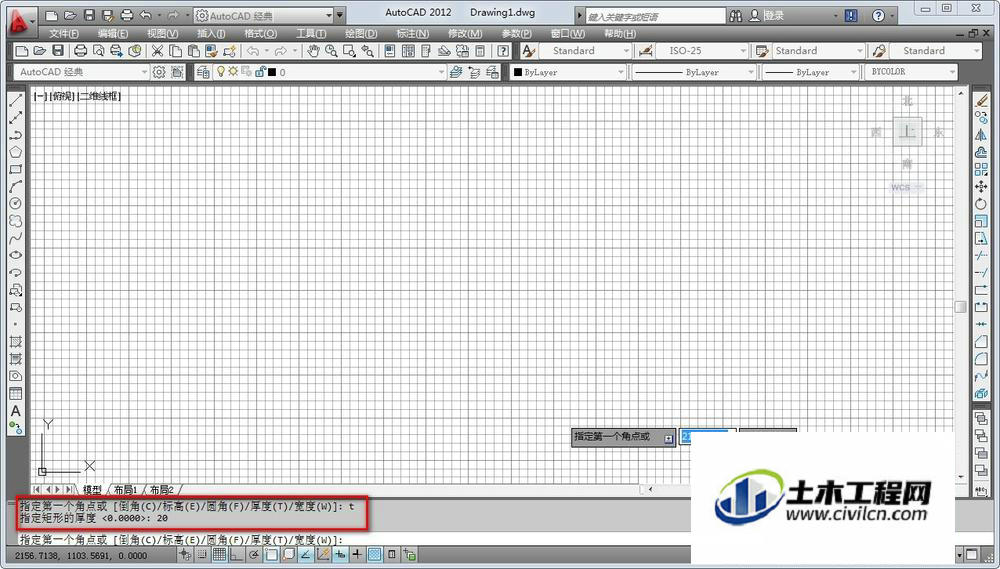The image size is (1000, 569).
Task: Expand the quick access toolbar customize arrow
Action: (341, 15)
